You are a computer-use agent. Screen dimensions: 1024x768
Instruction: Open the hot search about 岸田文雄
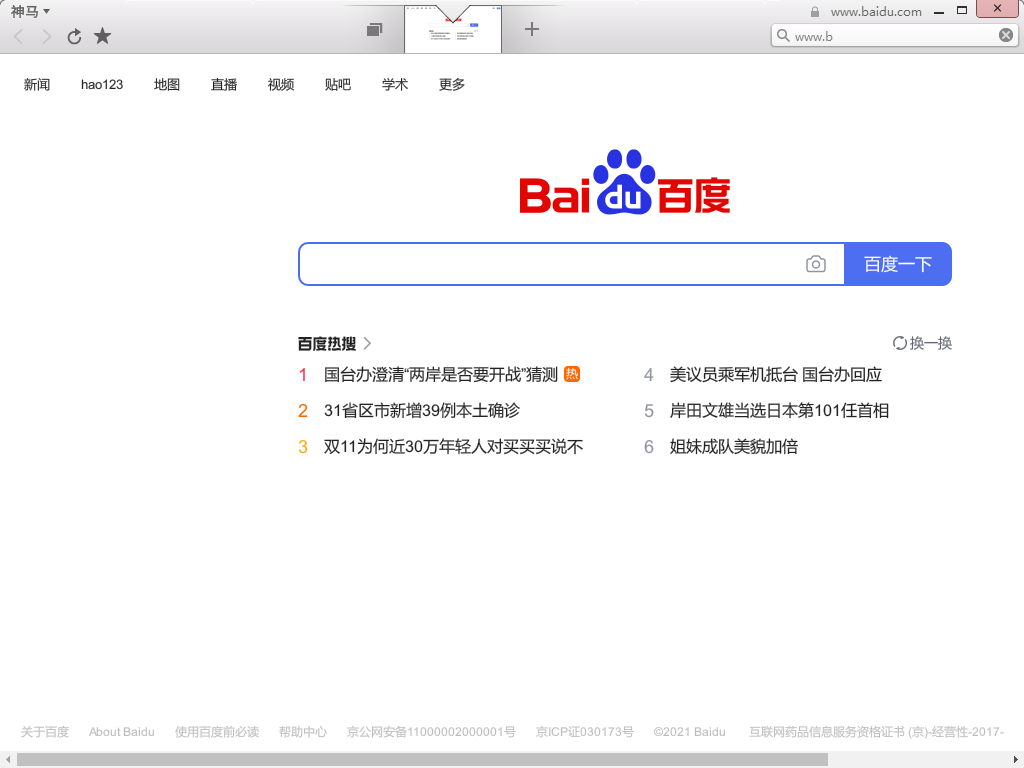tap(779, 411)
